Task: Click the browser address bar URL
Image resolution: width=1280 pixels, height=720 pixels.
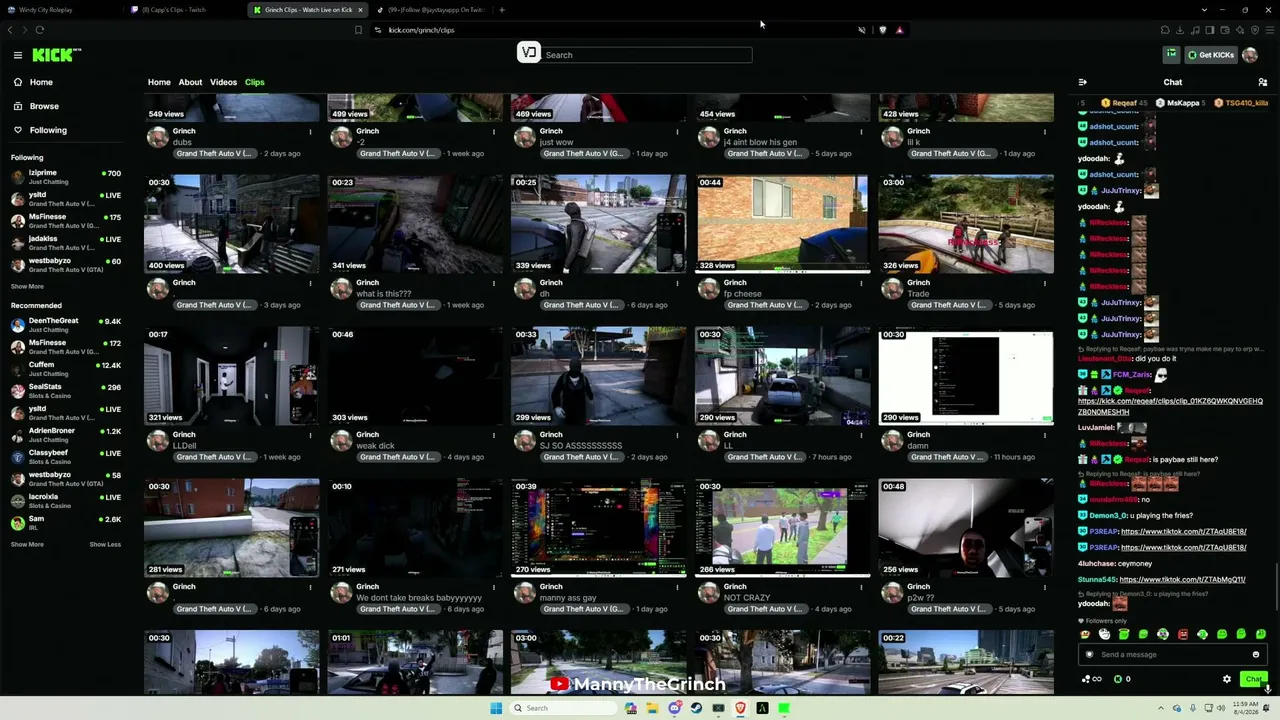Action: pos(421,30)
